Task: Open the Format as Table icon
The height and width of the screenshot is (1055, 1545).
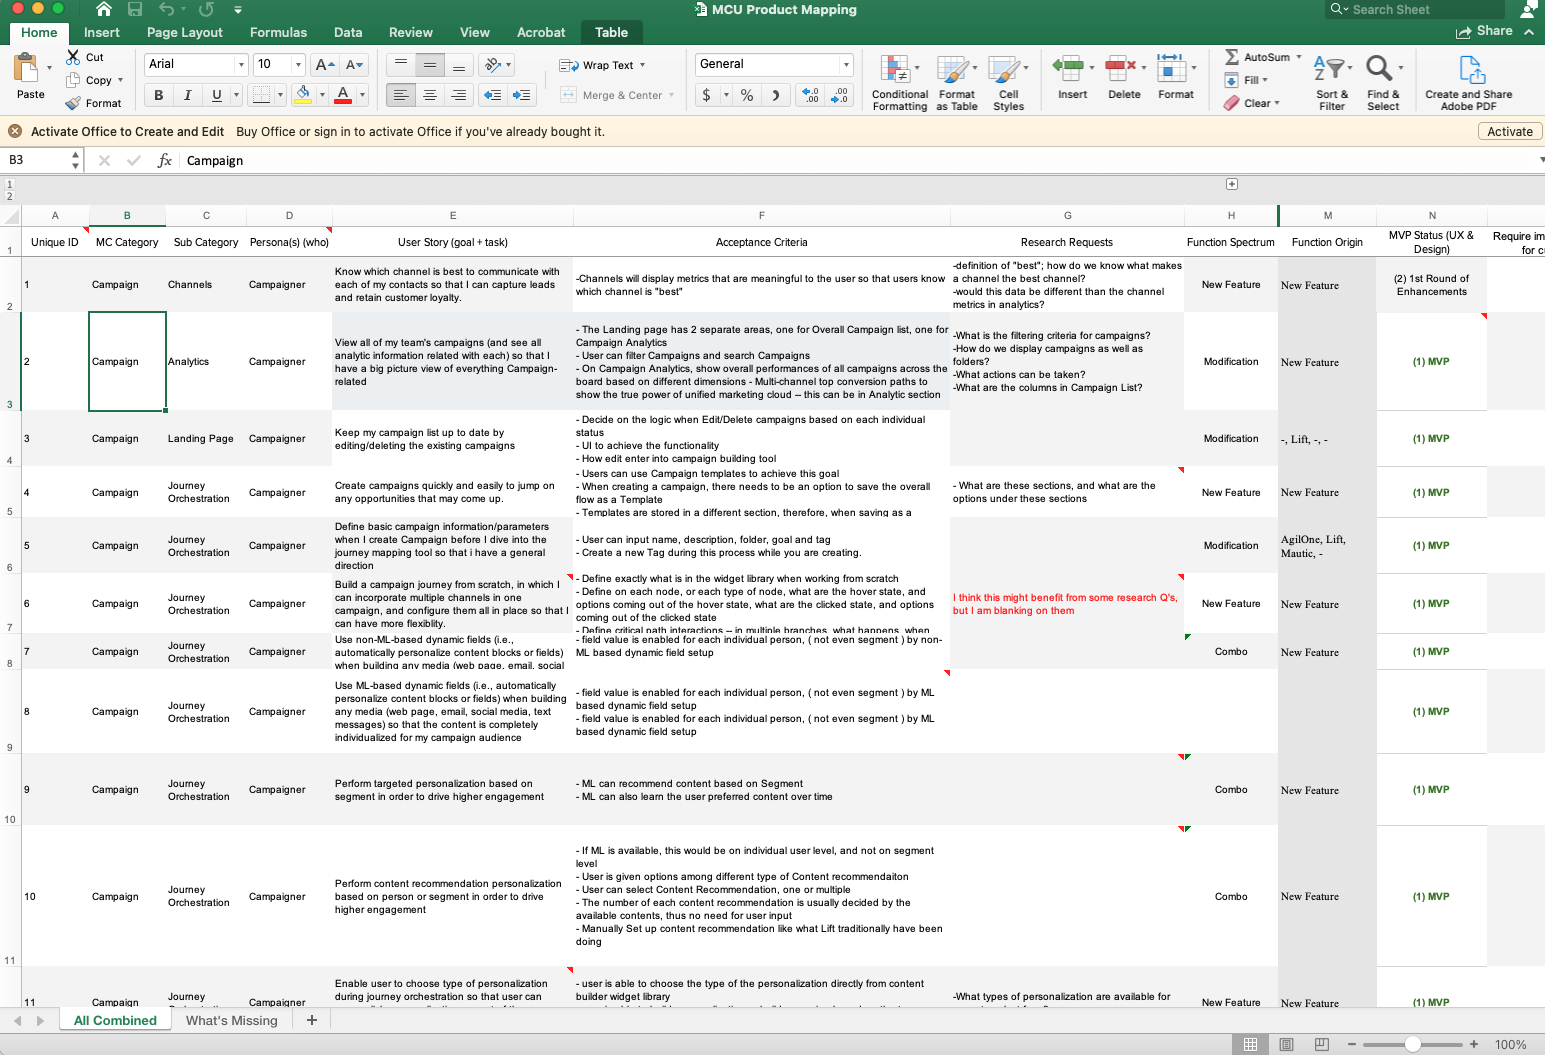Action: pyautogui.click(x=953, y=69)
